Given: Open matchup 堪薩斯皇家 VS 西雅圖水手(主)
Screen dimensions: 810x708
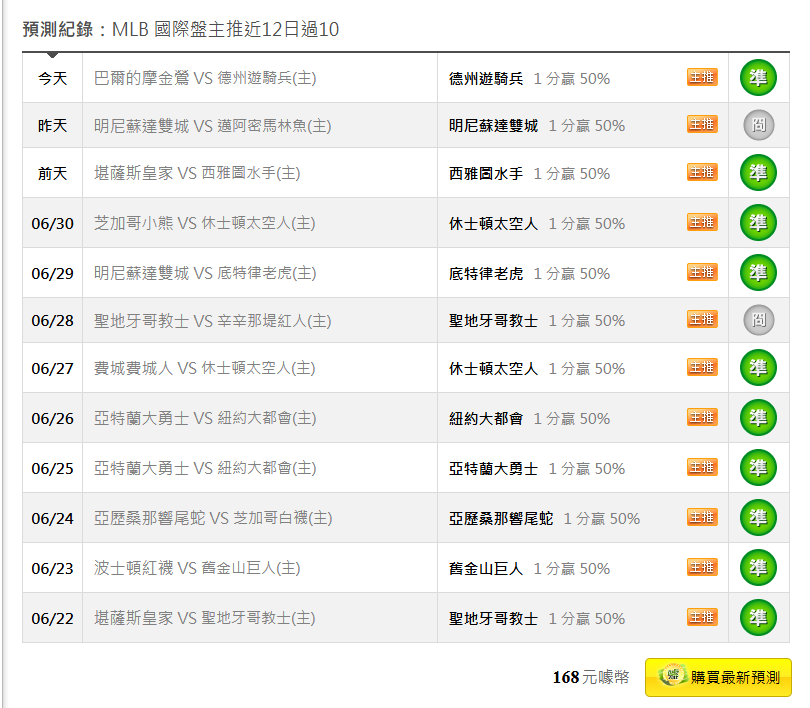Looking at the screenshot, I should coord(197,173).
